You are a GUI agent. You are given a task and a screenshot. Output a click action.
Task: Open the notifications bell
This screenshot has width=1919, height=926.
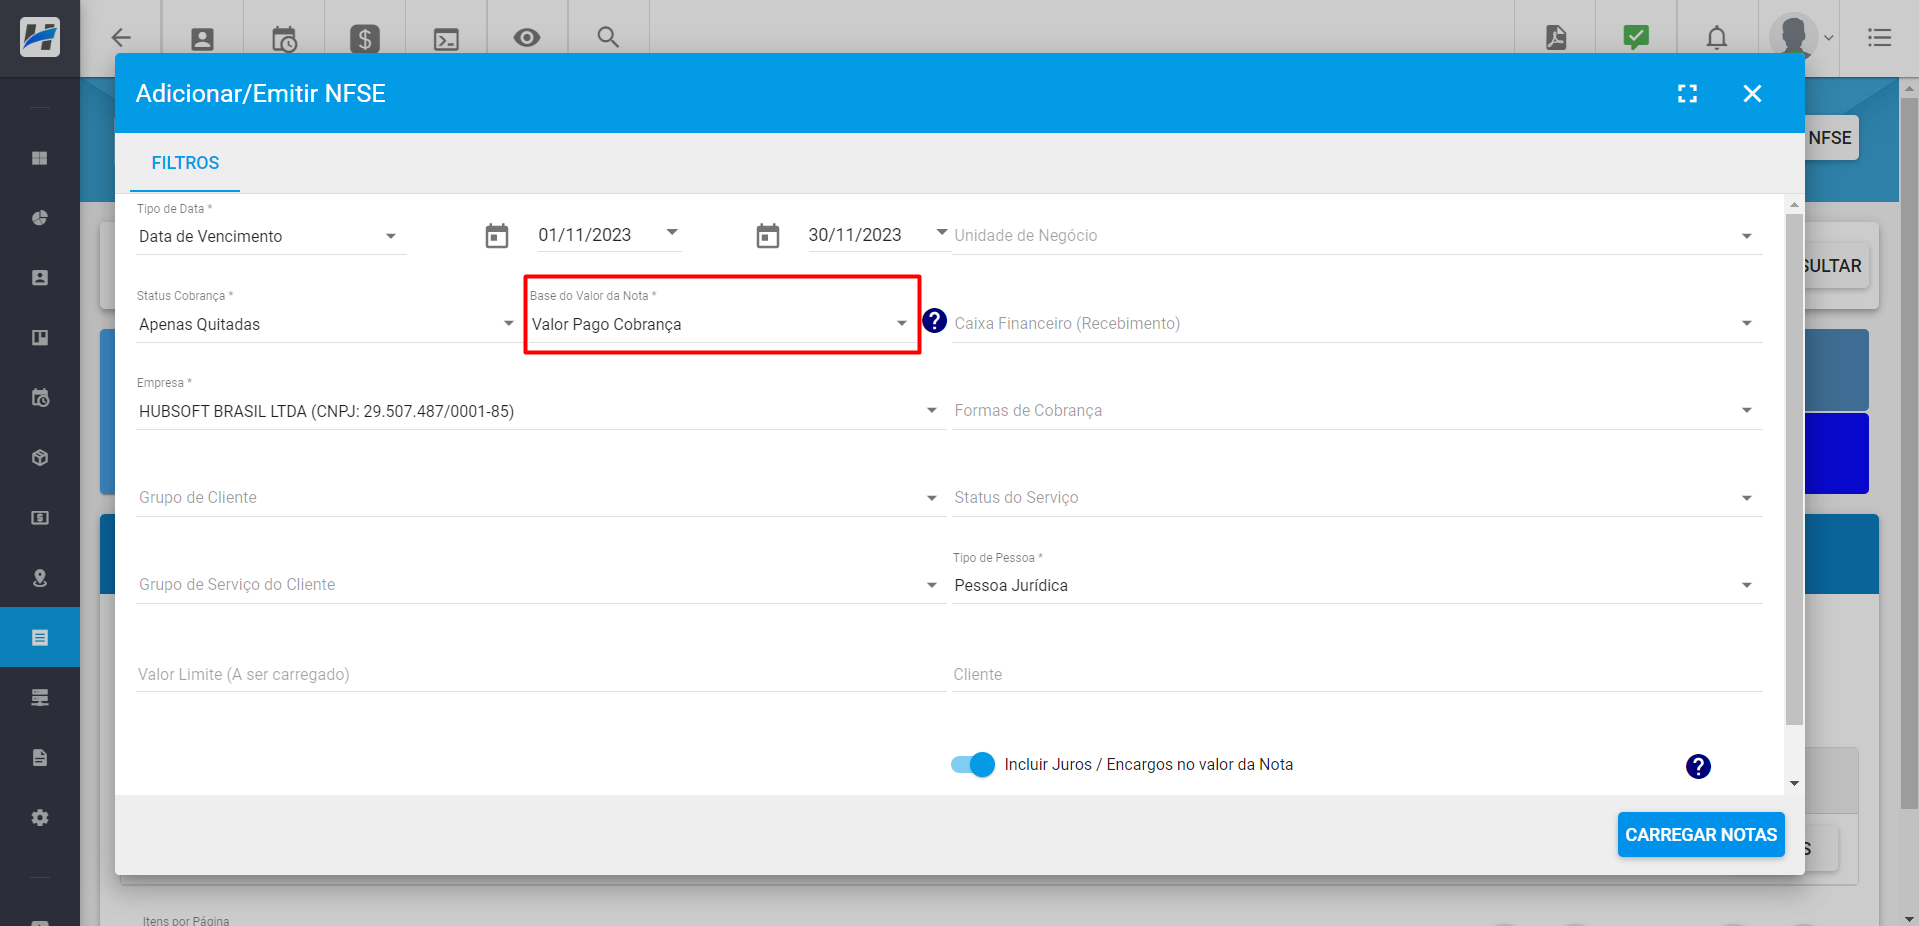(x=1716, y=38)
